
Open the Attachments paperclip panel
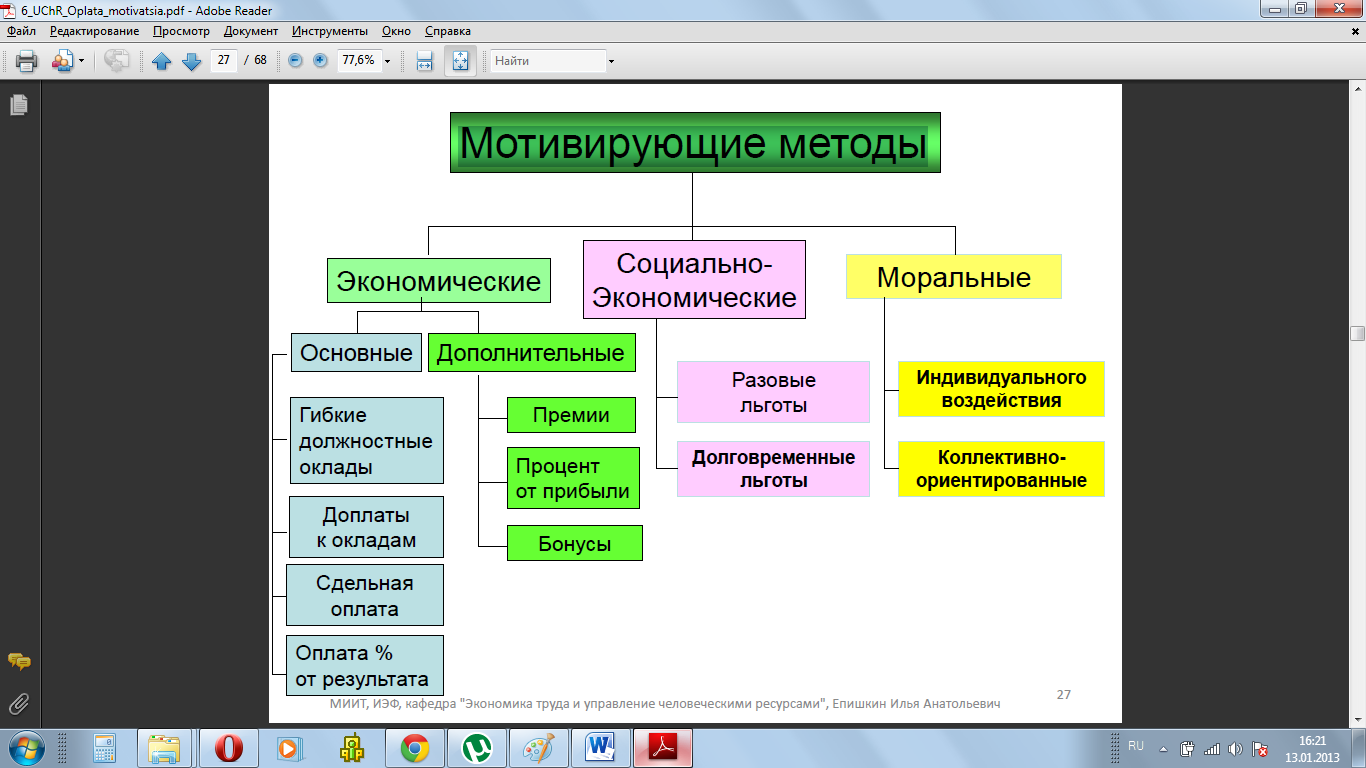pyautogui.click(x=18, y=703)
